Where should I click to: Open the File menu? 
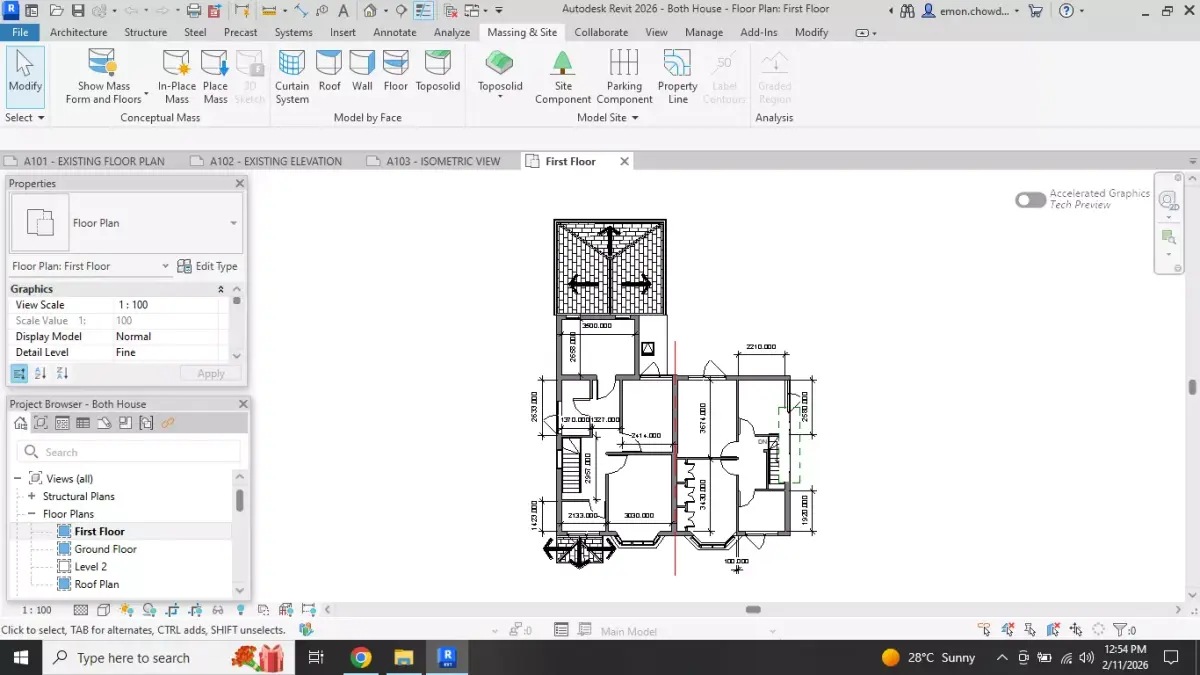point(20,32)
